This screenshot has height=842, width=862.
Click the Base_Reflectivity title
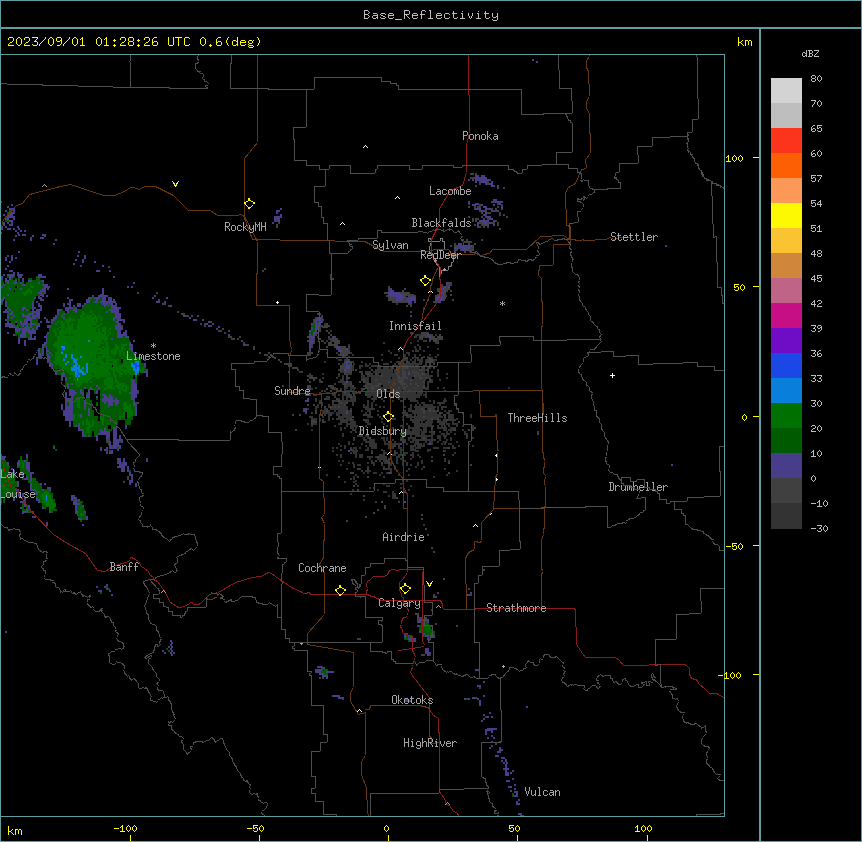click(431, 15)
